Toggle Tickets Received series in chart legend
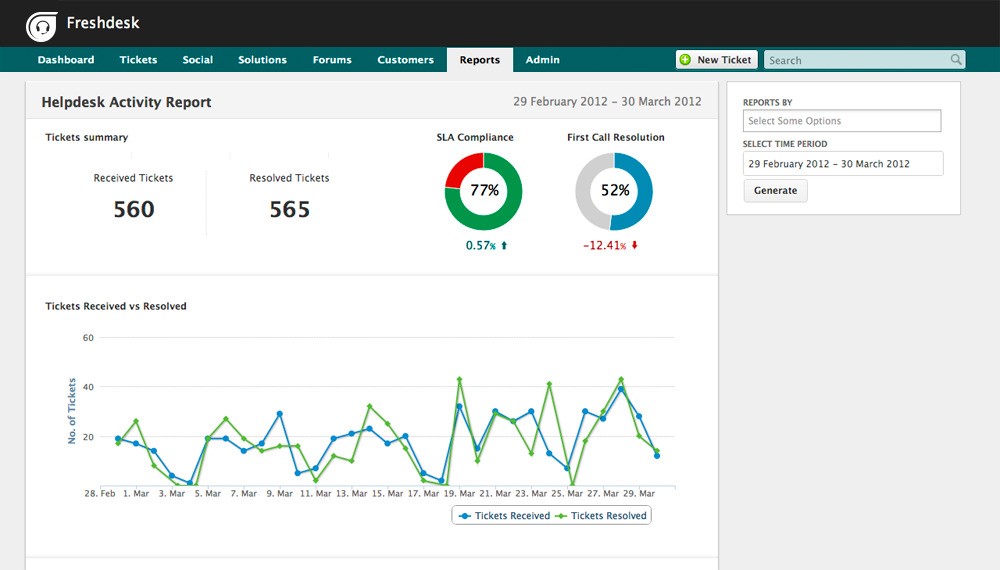 coord(504,516)
